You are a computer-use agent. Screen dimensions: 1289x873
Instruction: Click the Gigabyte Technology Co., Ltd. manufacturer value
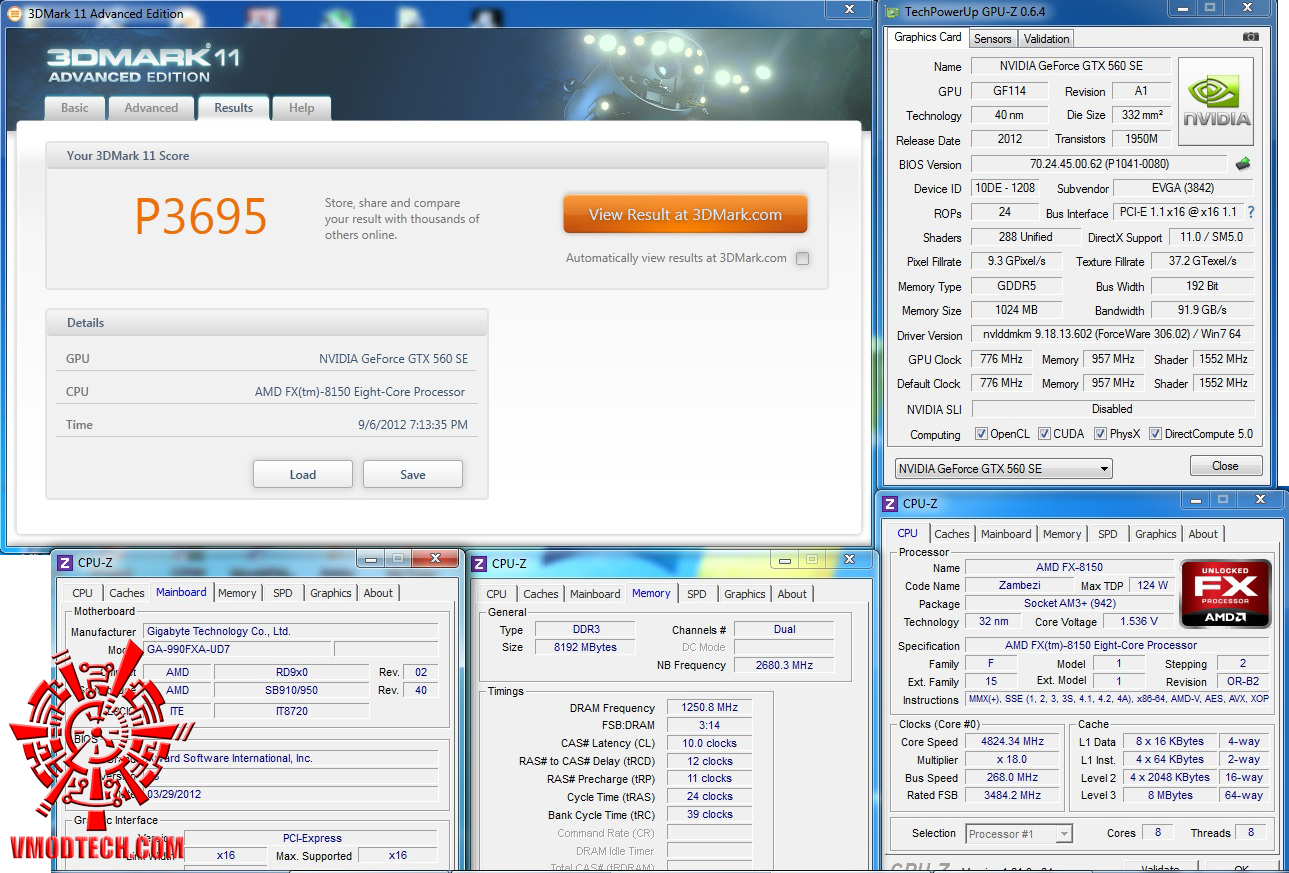coord(291,631)
